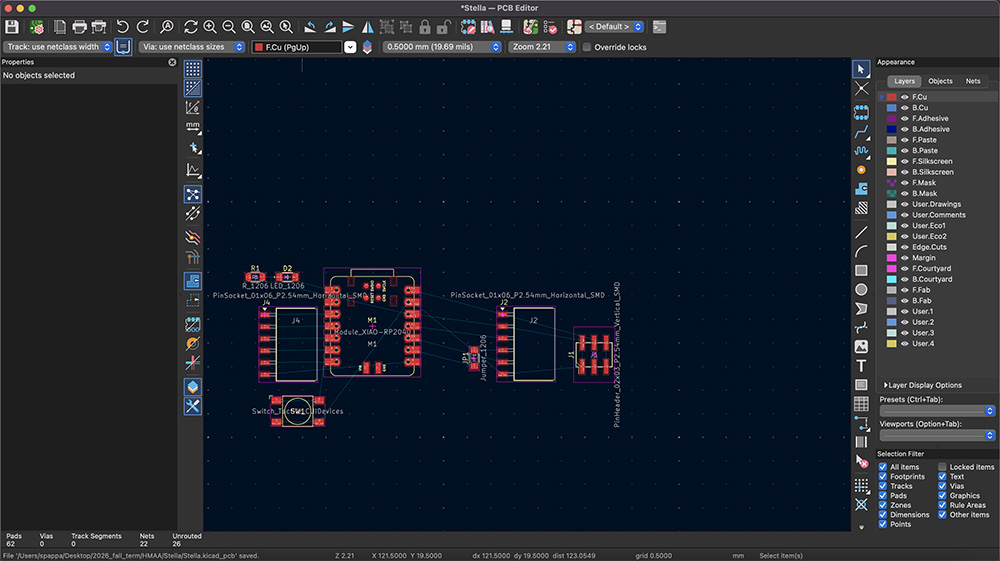Redo the last edit
This screenshot has height=561, width=1000.
143,27
